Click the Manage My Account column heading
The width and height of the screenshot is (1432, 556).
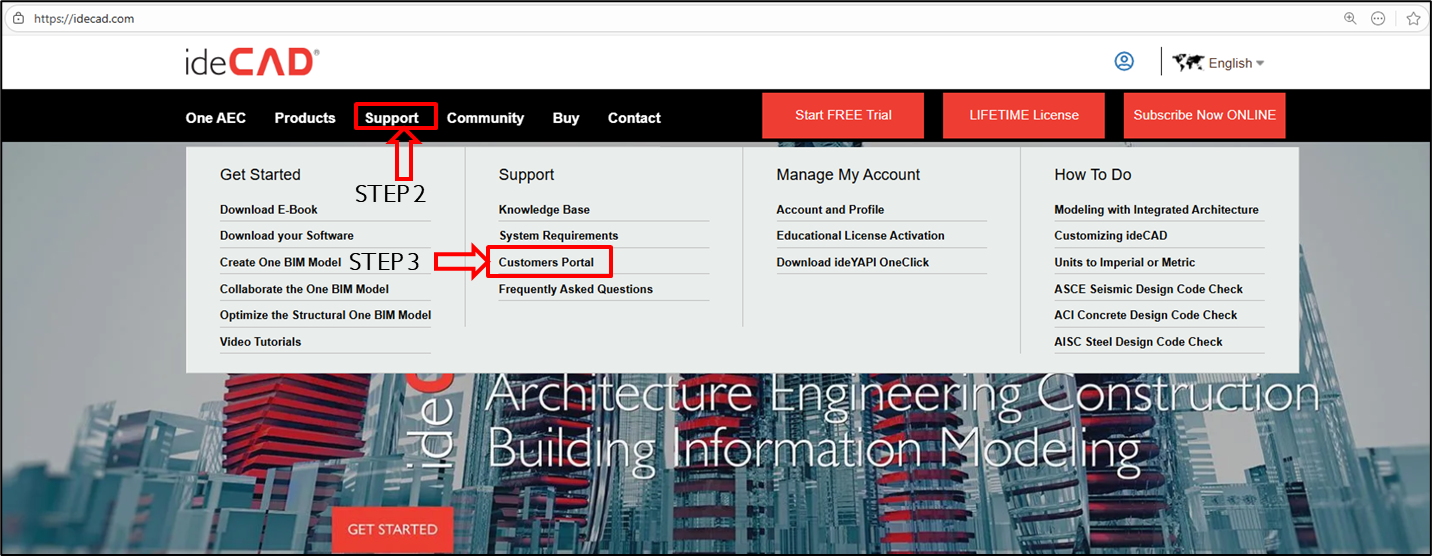(x=848, y=175)
